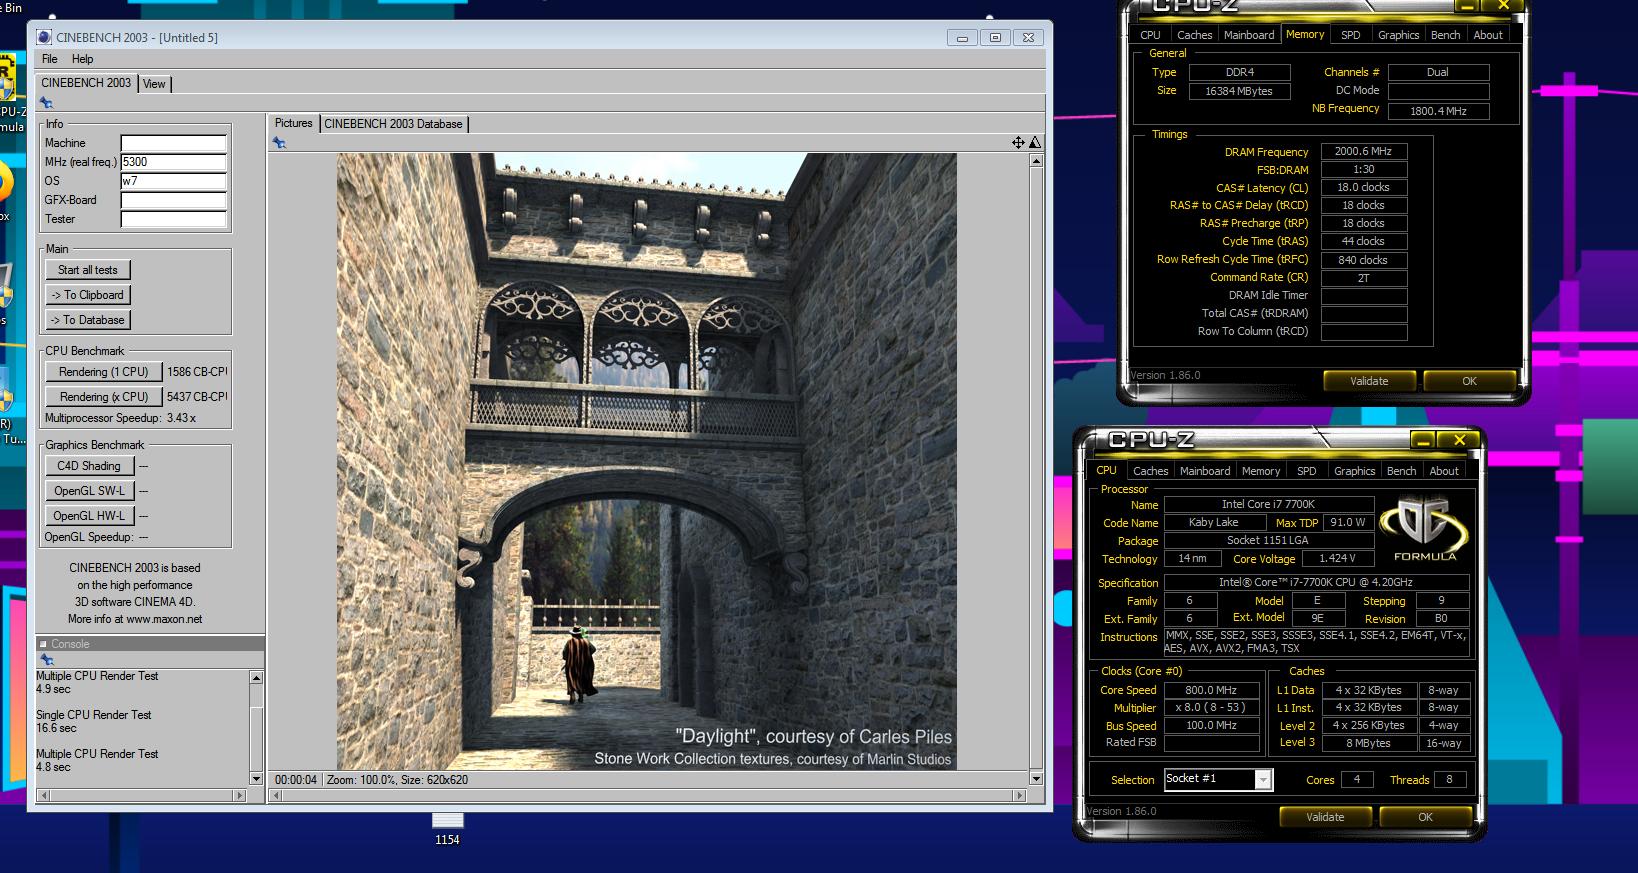Click Core Voltage value 1.424 V
1638x873 pixels.
(1337, 559)
